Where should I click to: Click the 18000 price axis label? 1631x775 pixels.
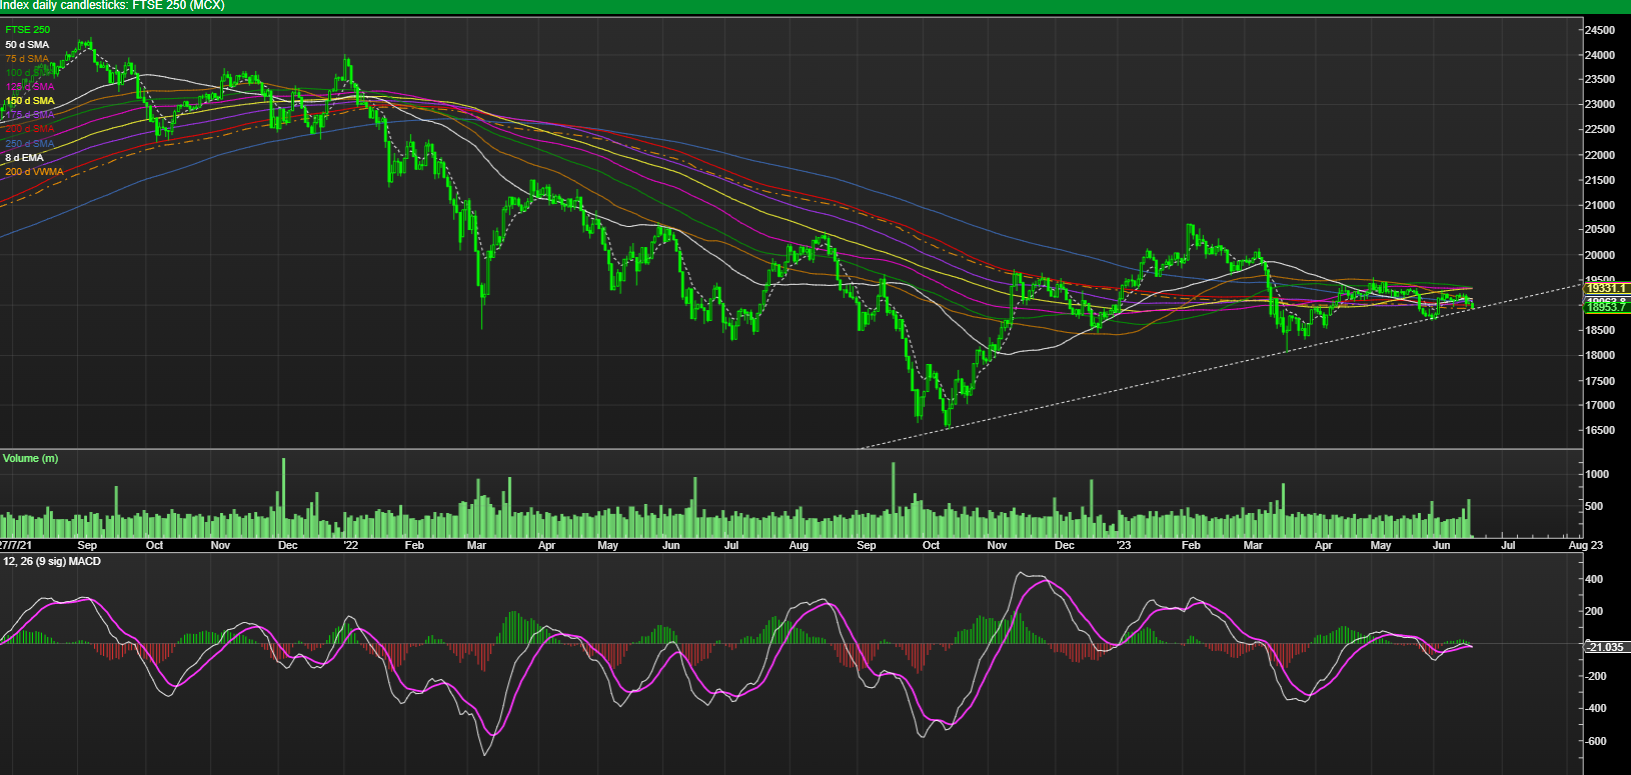(x=1600, y=355)
